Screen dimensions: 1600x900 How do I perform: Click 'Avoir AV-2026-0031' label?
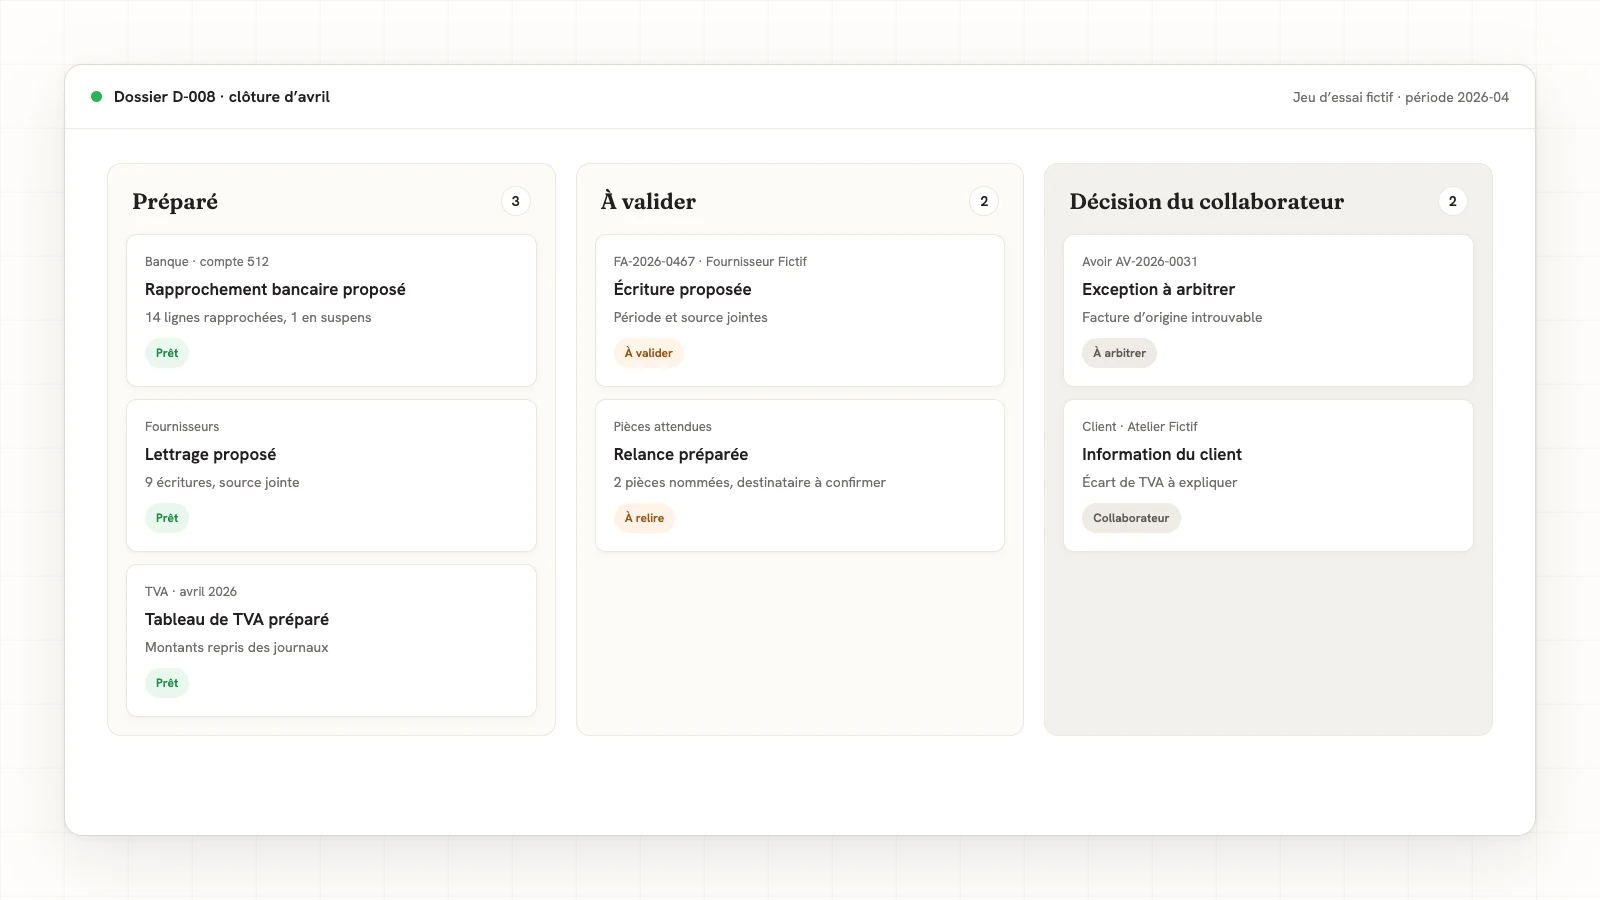[1140, 262]
